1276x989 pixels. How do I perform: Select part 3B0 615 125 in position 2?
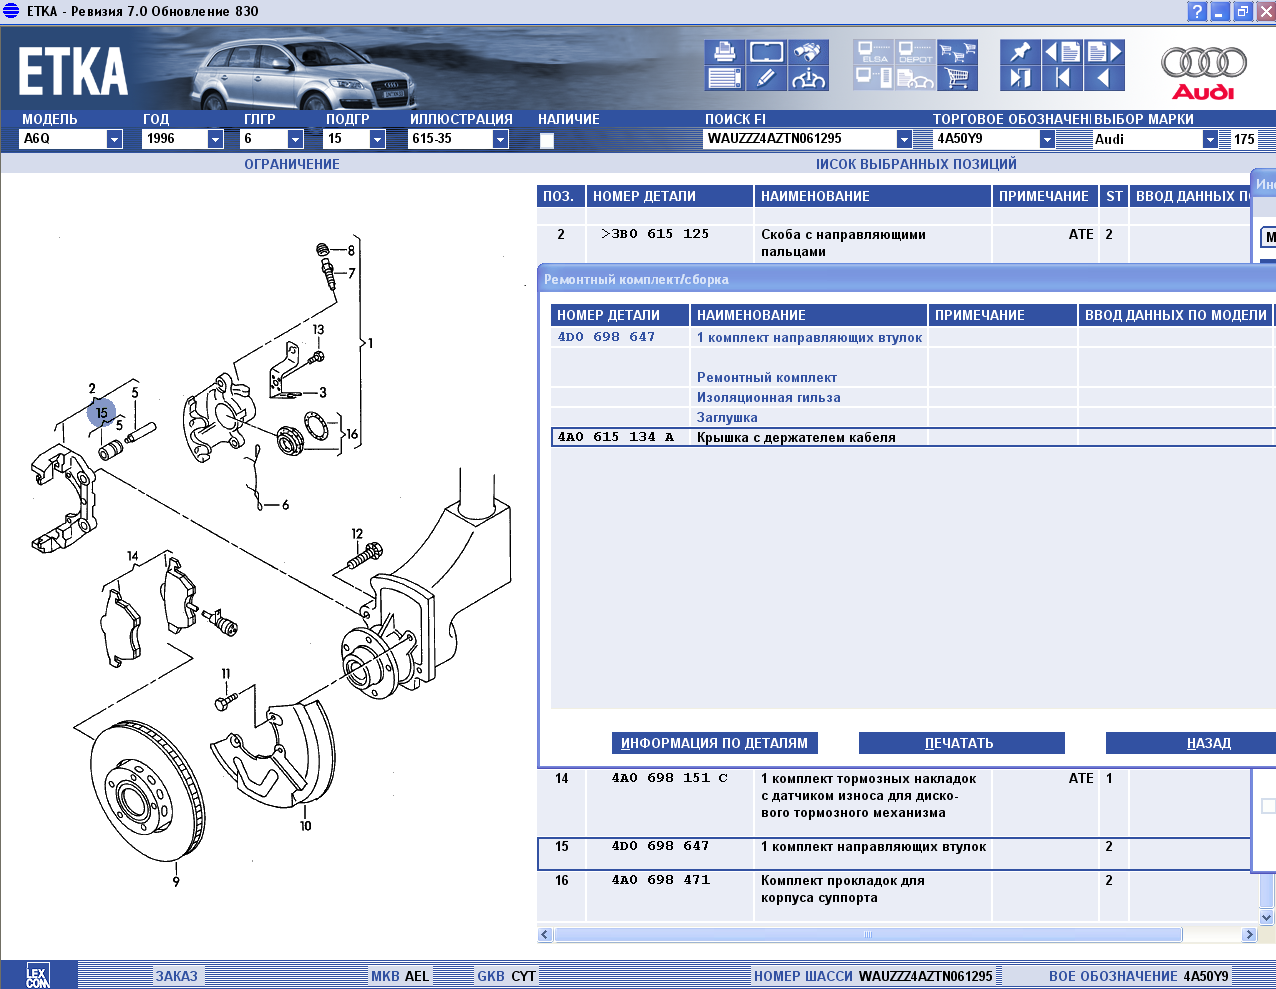pos(655,234)
